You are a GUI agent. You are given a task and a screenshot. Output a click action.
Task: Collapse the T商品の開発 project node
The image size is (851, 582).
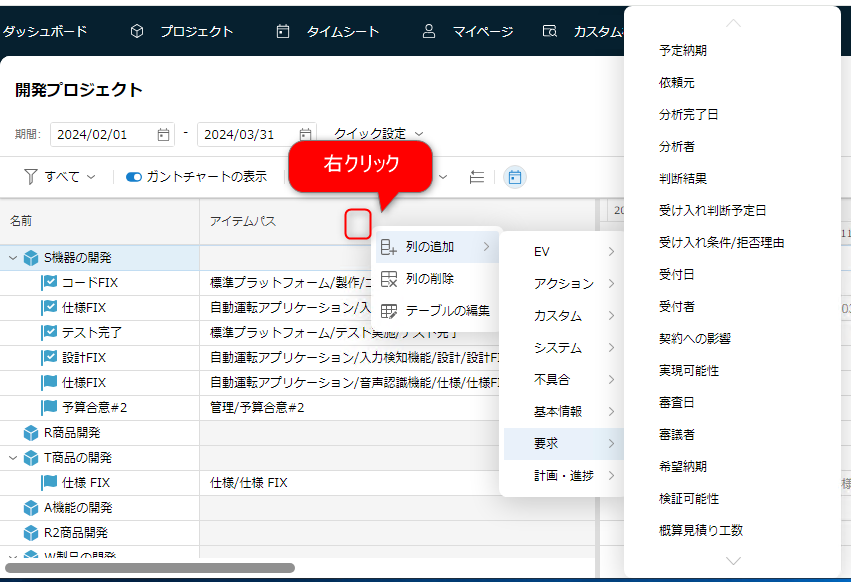pos(13,458)
